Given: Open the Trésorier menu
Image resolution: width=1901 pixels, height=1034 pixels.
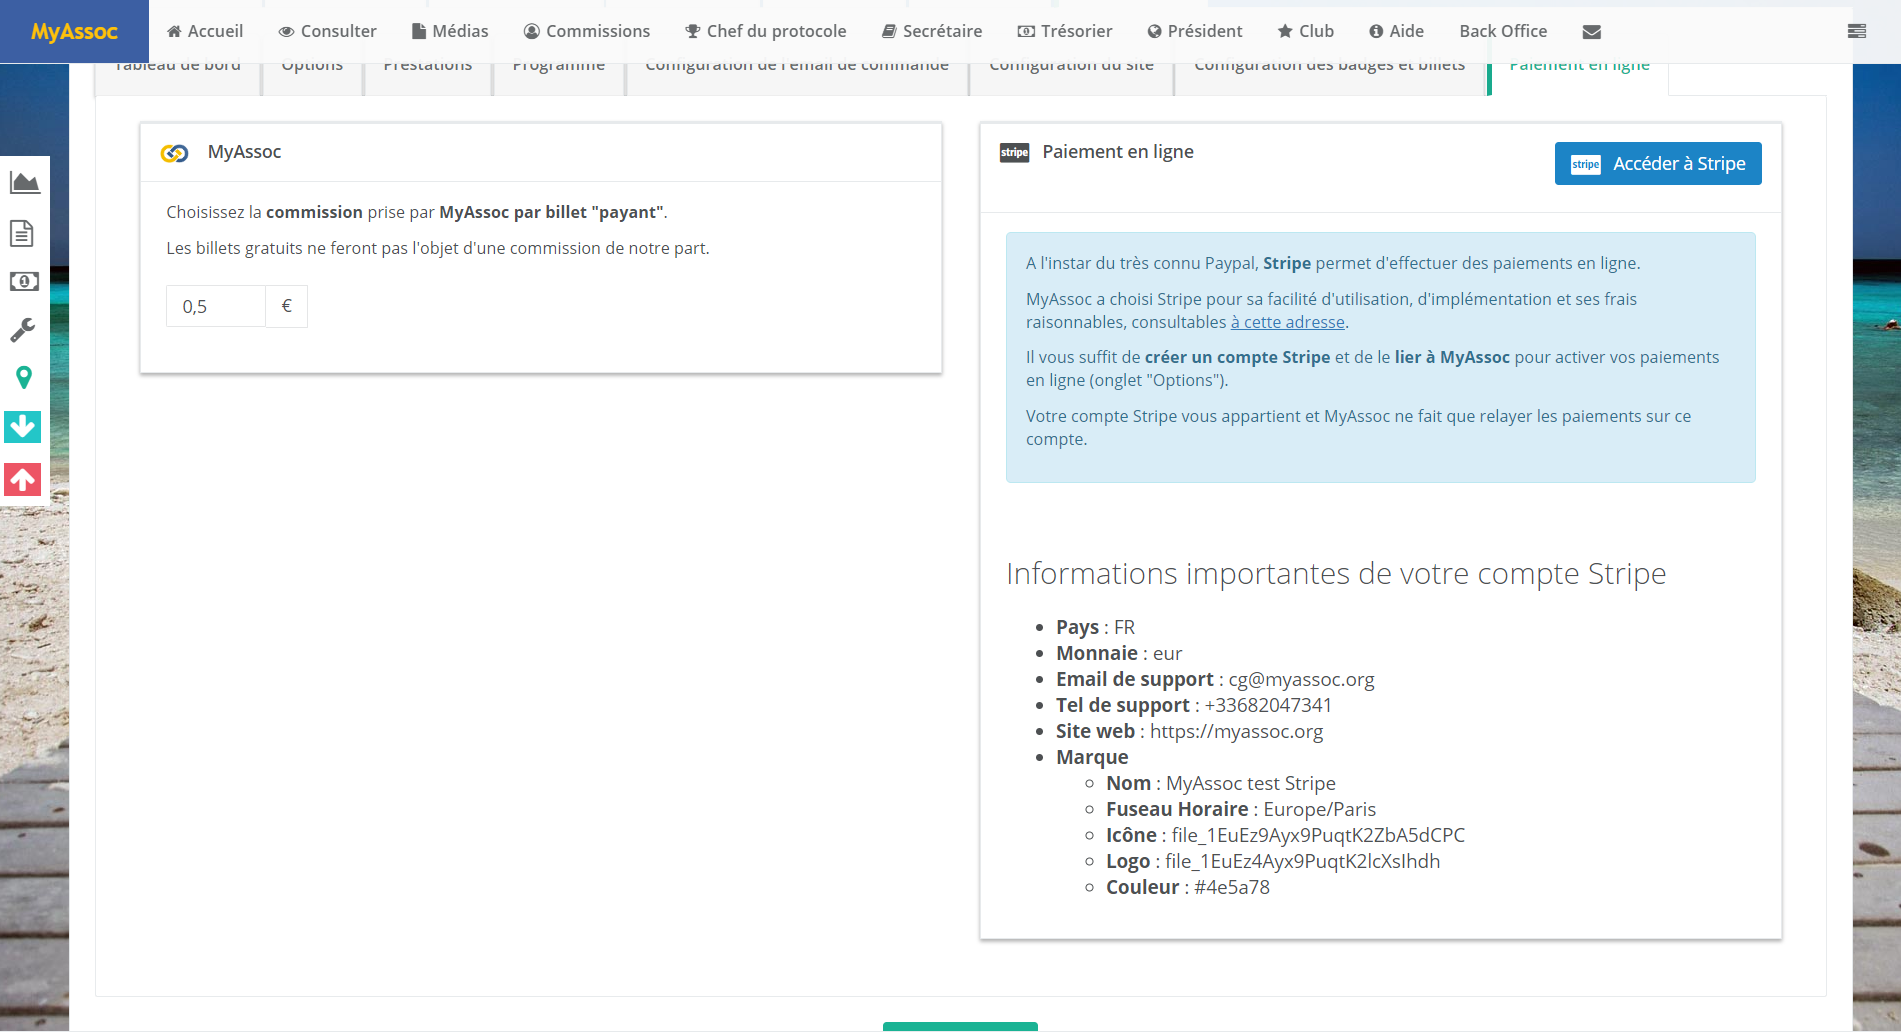Looking at the screenshot, I should (1065, 31).
